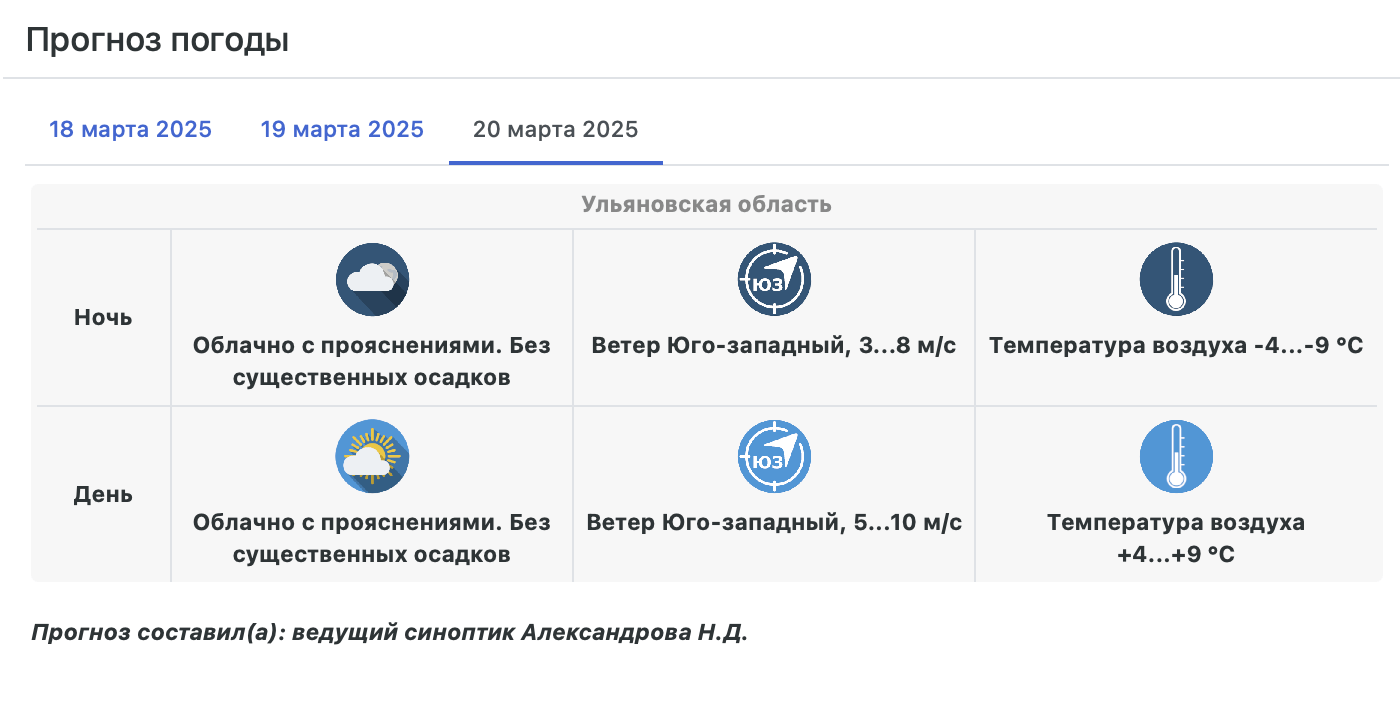1400x714 pixels.
Task: Click the Прогноз погоды heading
Action: [x=157, y=41]
